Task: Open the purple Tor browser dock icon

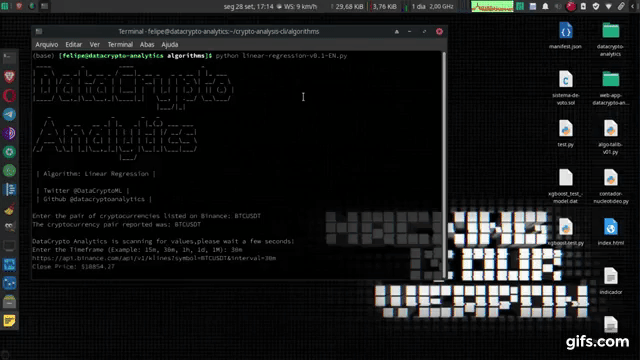Action: click(x=9, y=133)
